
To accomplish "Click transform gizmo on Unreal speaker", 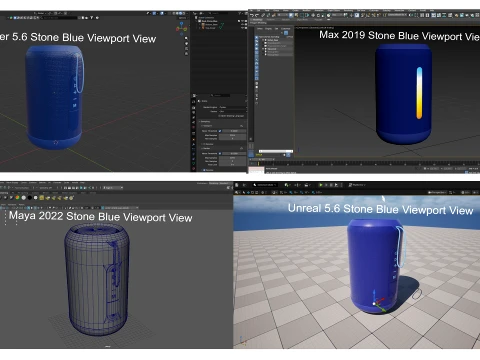I will point(378,302).
